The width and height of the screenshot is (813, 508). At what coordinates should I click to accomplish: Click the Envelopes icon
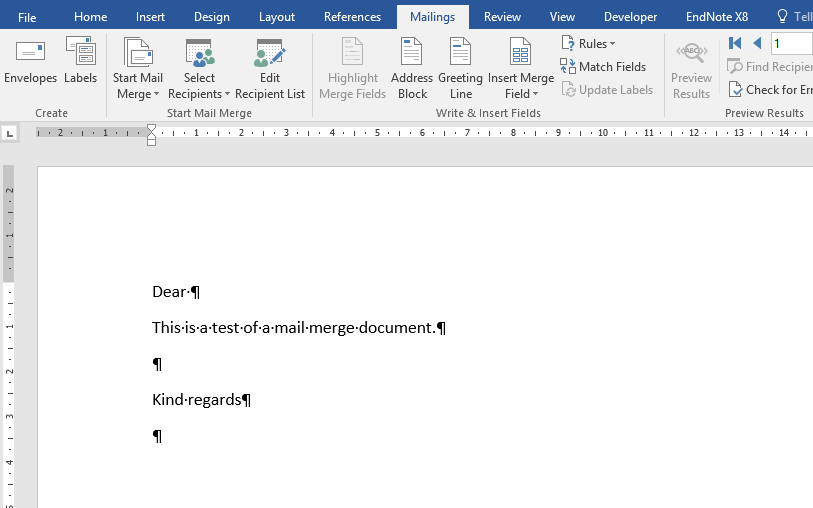tap(30, 53)
